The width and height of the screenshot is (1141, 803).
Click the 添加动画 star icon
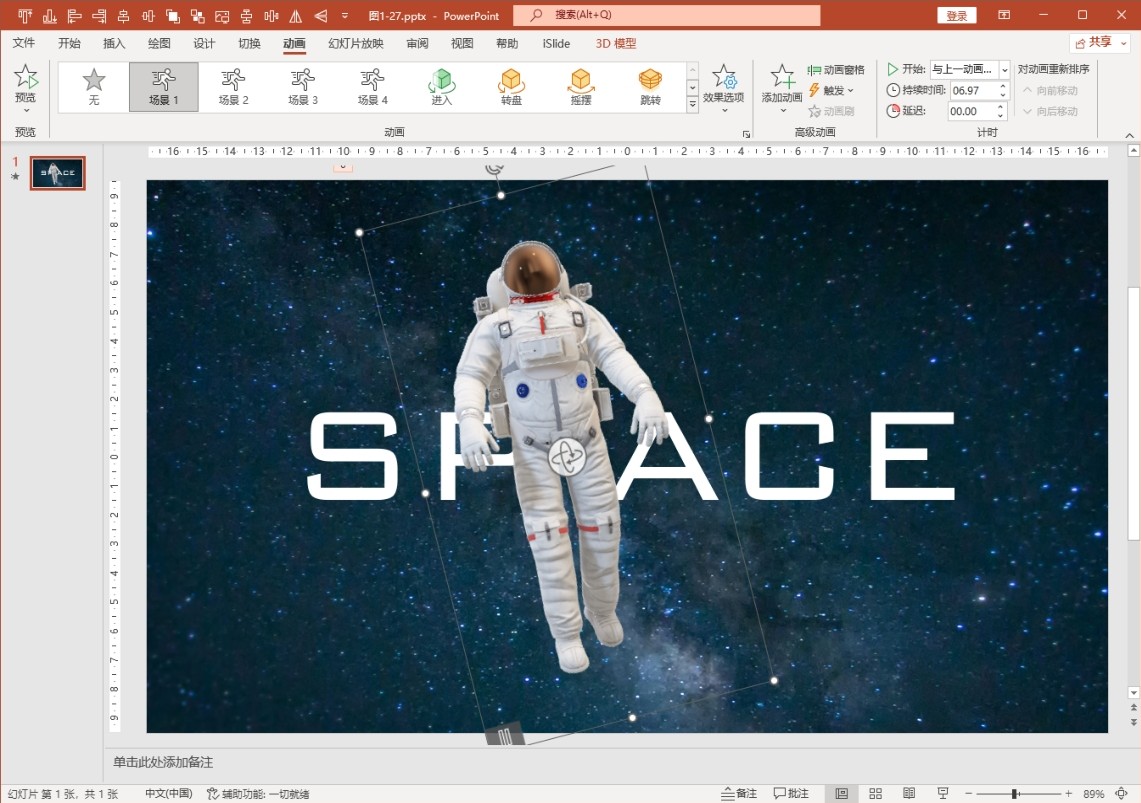click(x=782, y=78)
